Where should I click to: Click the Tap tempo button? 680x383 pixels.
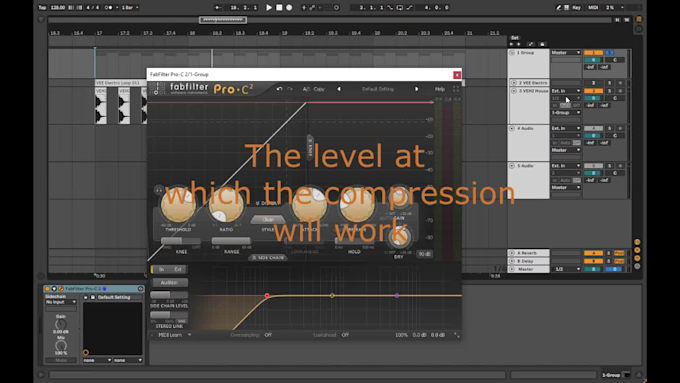[x=42, y=7]
